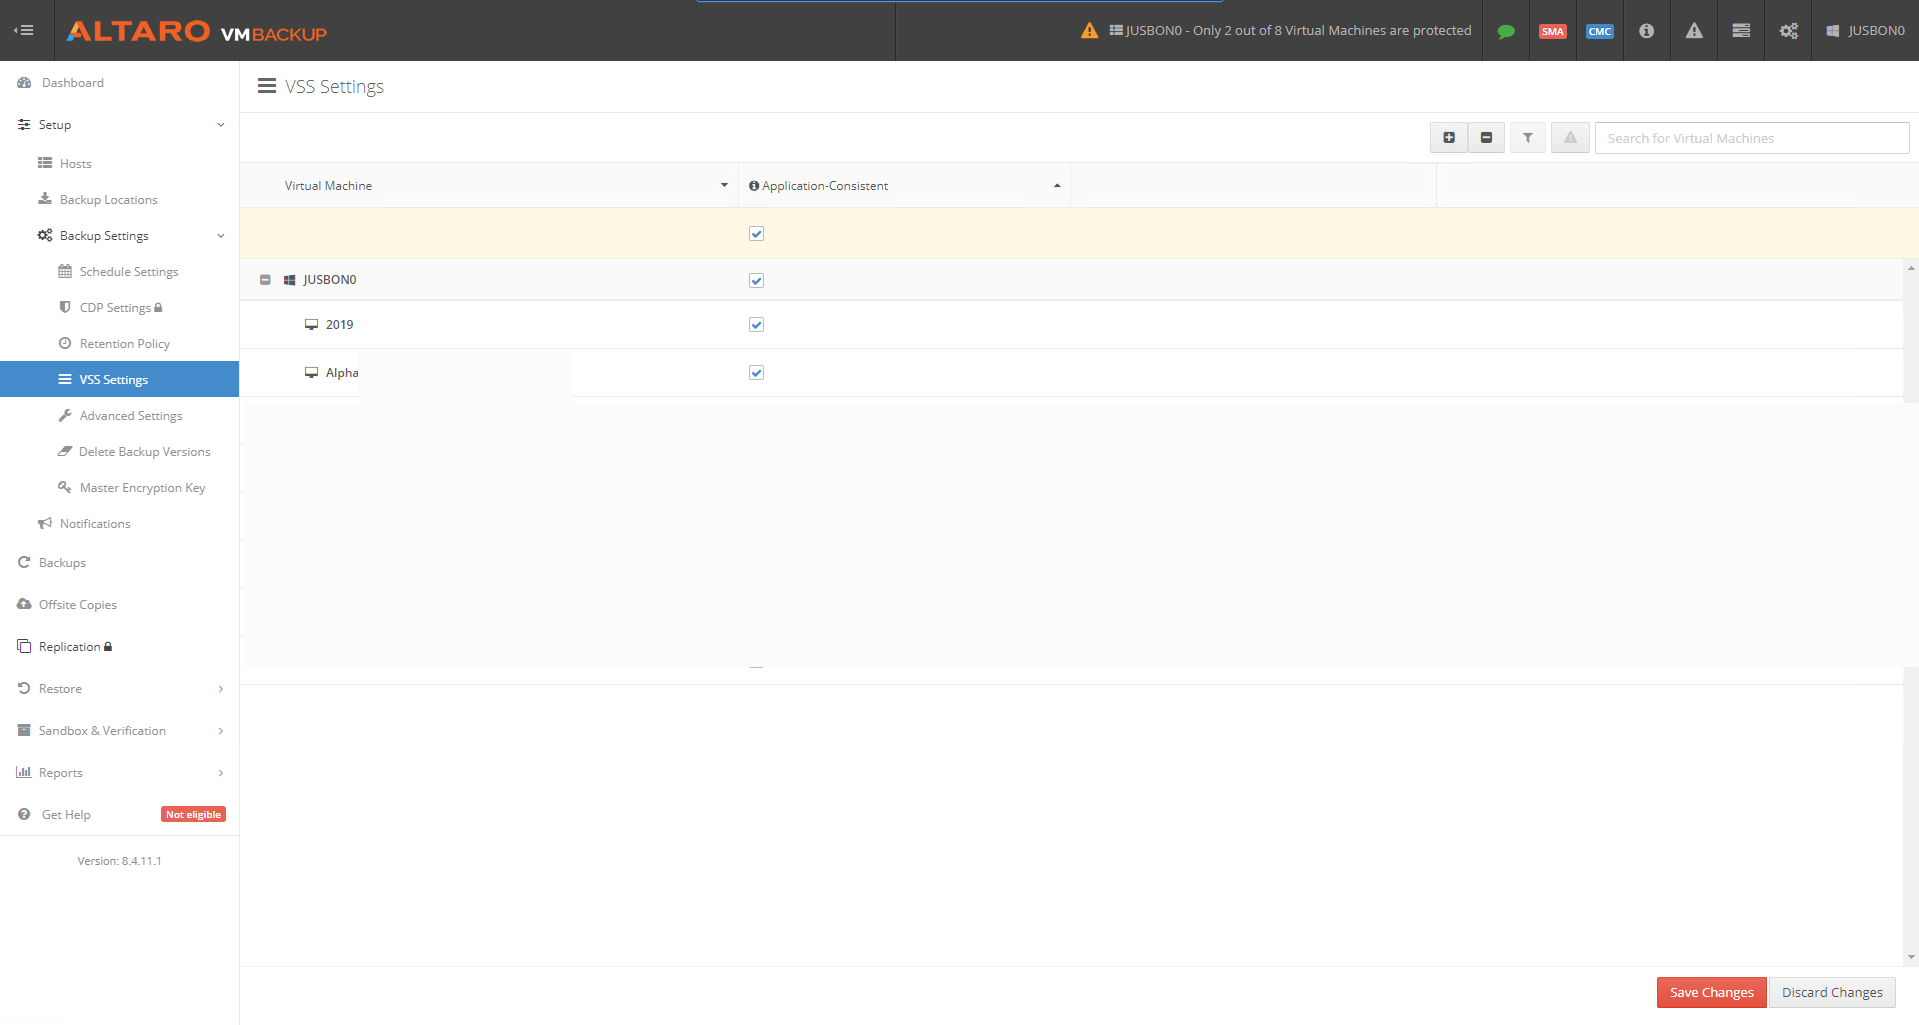The image size is (1919, 1025).
Task: Toggle the JUSBON0 host Application-Consistent checkbox
Action: tap(757, 281)
